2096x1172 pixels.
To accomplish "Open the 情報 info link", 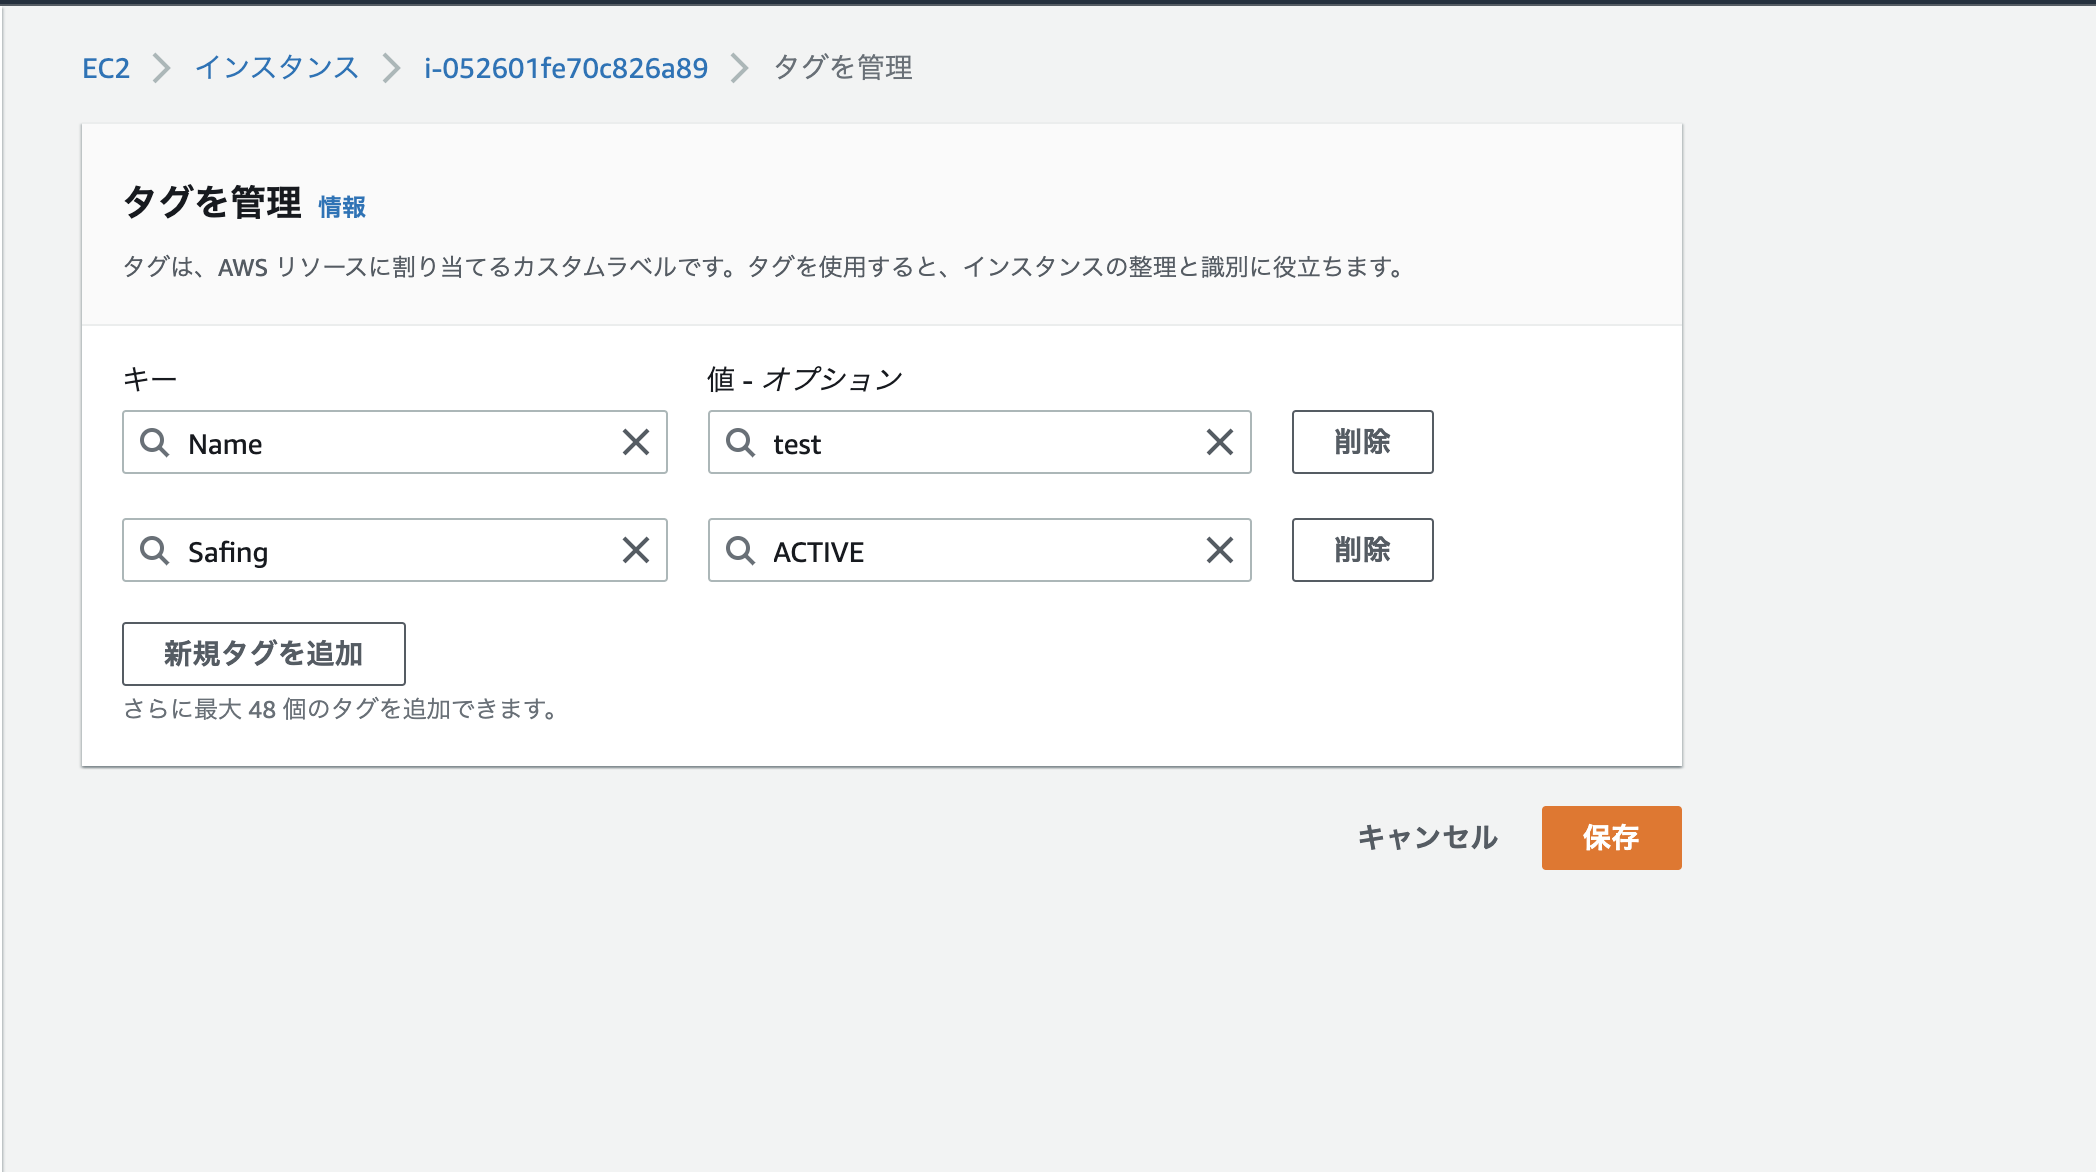I will pos(342,207).
